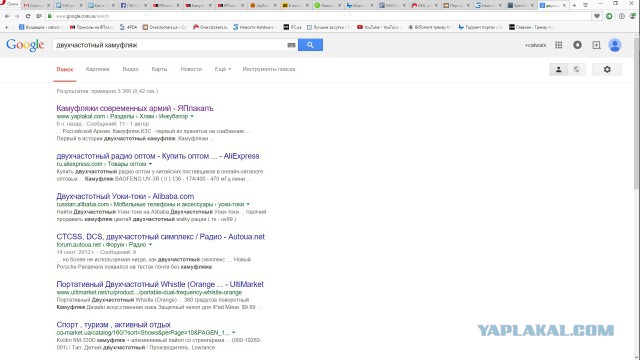Open on-screen keyboard icon in search box
Viewport: 640px width, 360px height.
click(x=291, y=45)
